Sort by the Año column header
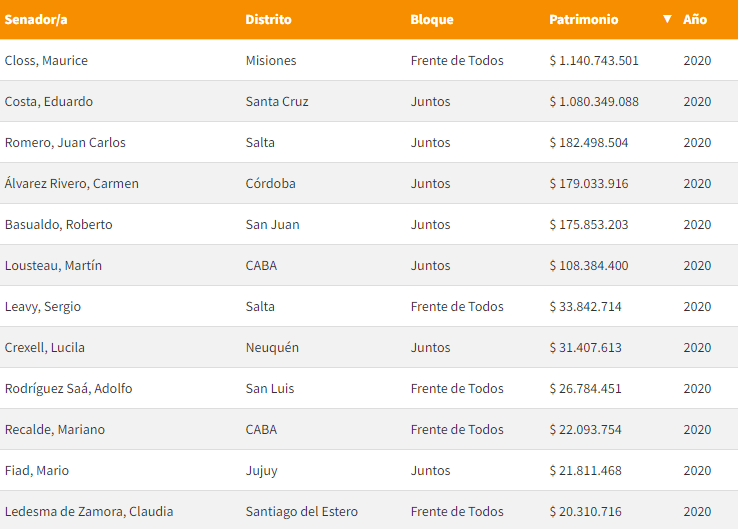Screen dimensions: 739x529 point(694,19)
